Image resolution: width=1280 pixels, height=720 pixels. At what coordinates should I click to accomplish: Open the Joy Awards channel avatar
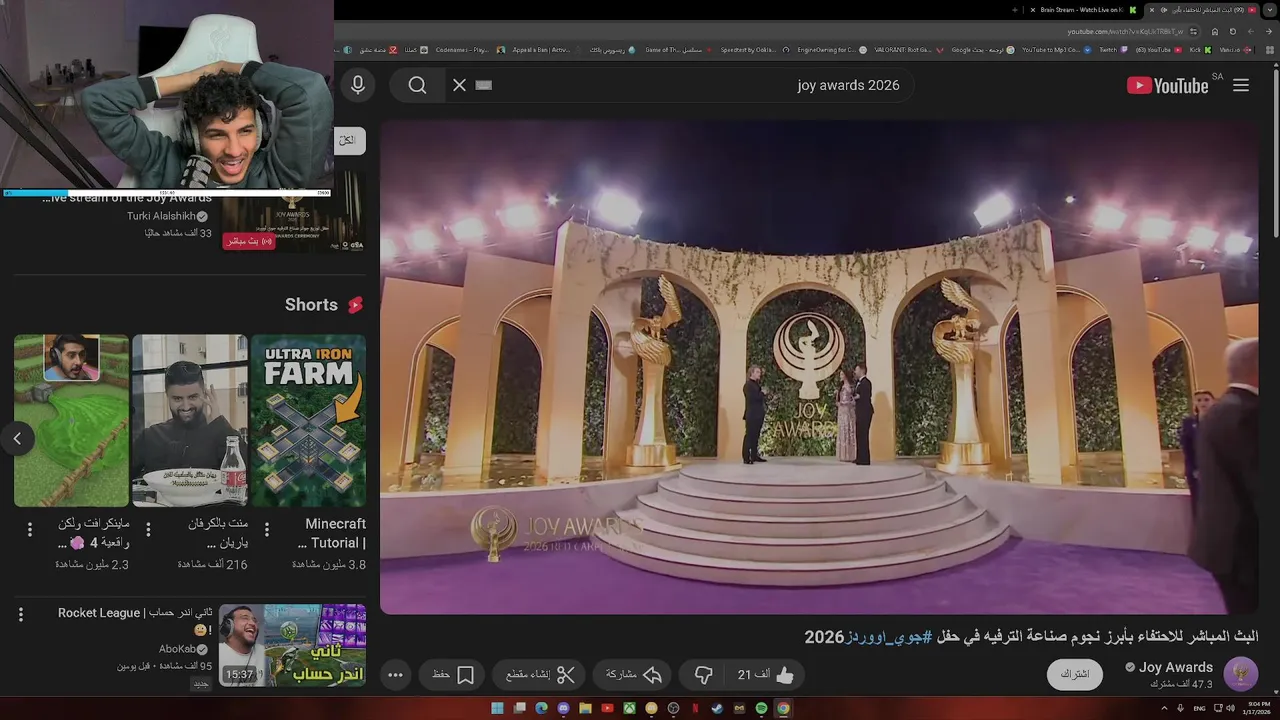1241,674
